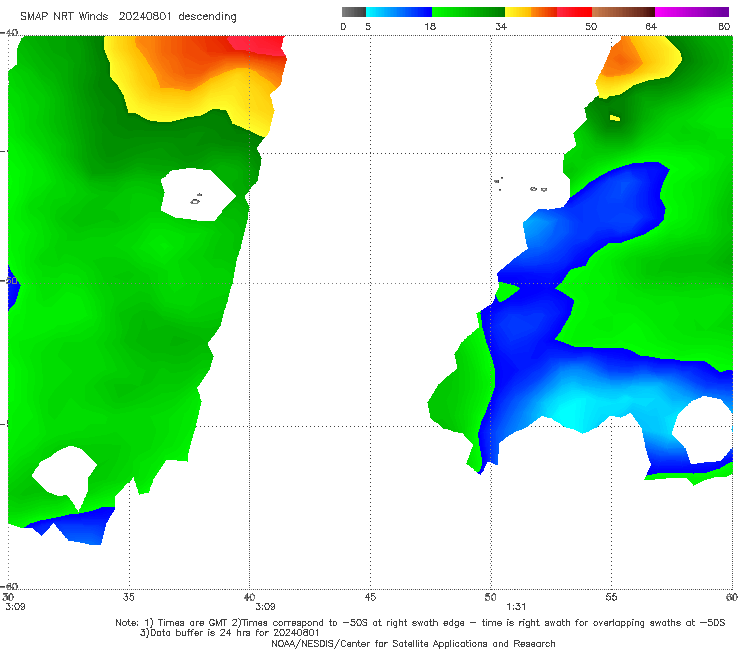Click the note line 'Data buffer is 24 hrs'
The image size is (740, 650).
229,633
